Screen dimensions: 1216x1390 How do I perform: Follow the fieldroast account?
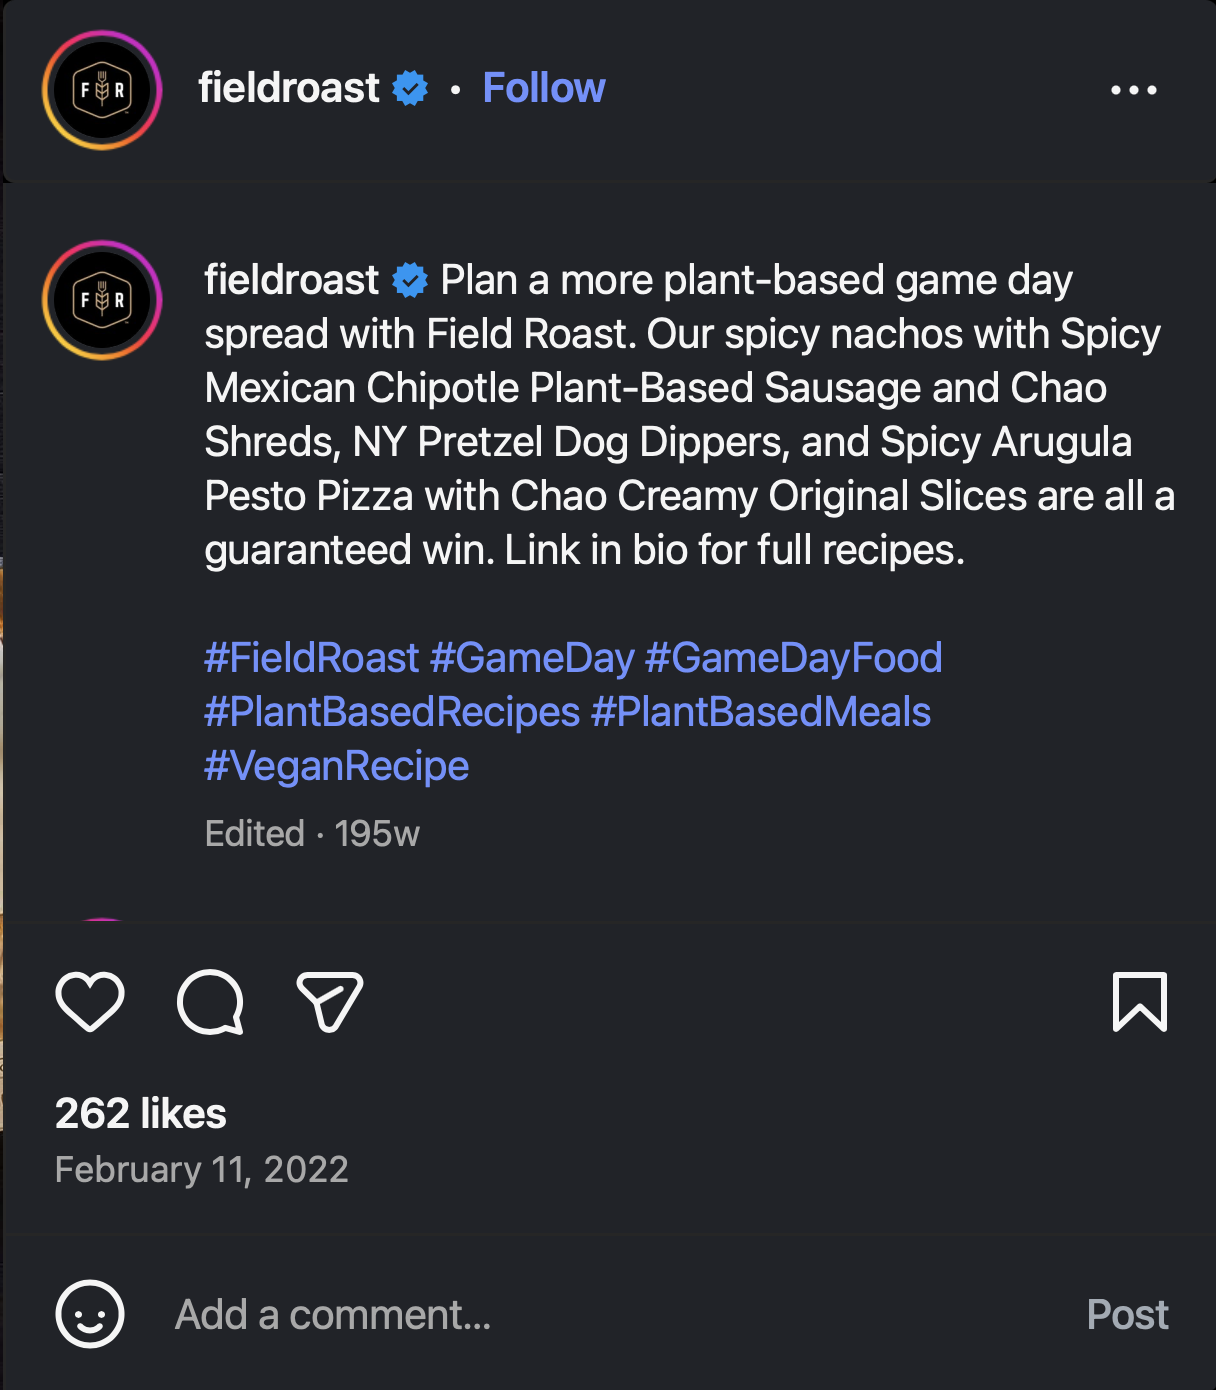544,88
